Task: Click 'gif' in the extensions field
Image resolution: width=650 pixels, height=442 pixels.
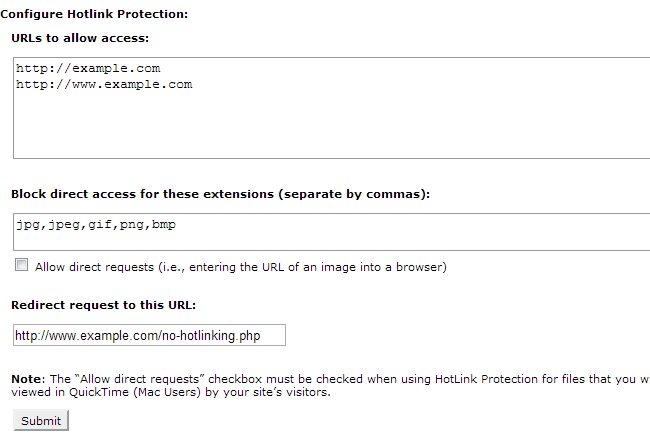Action: [x=101, y=225]
